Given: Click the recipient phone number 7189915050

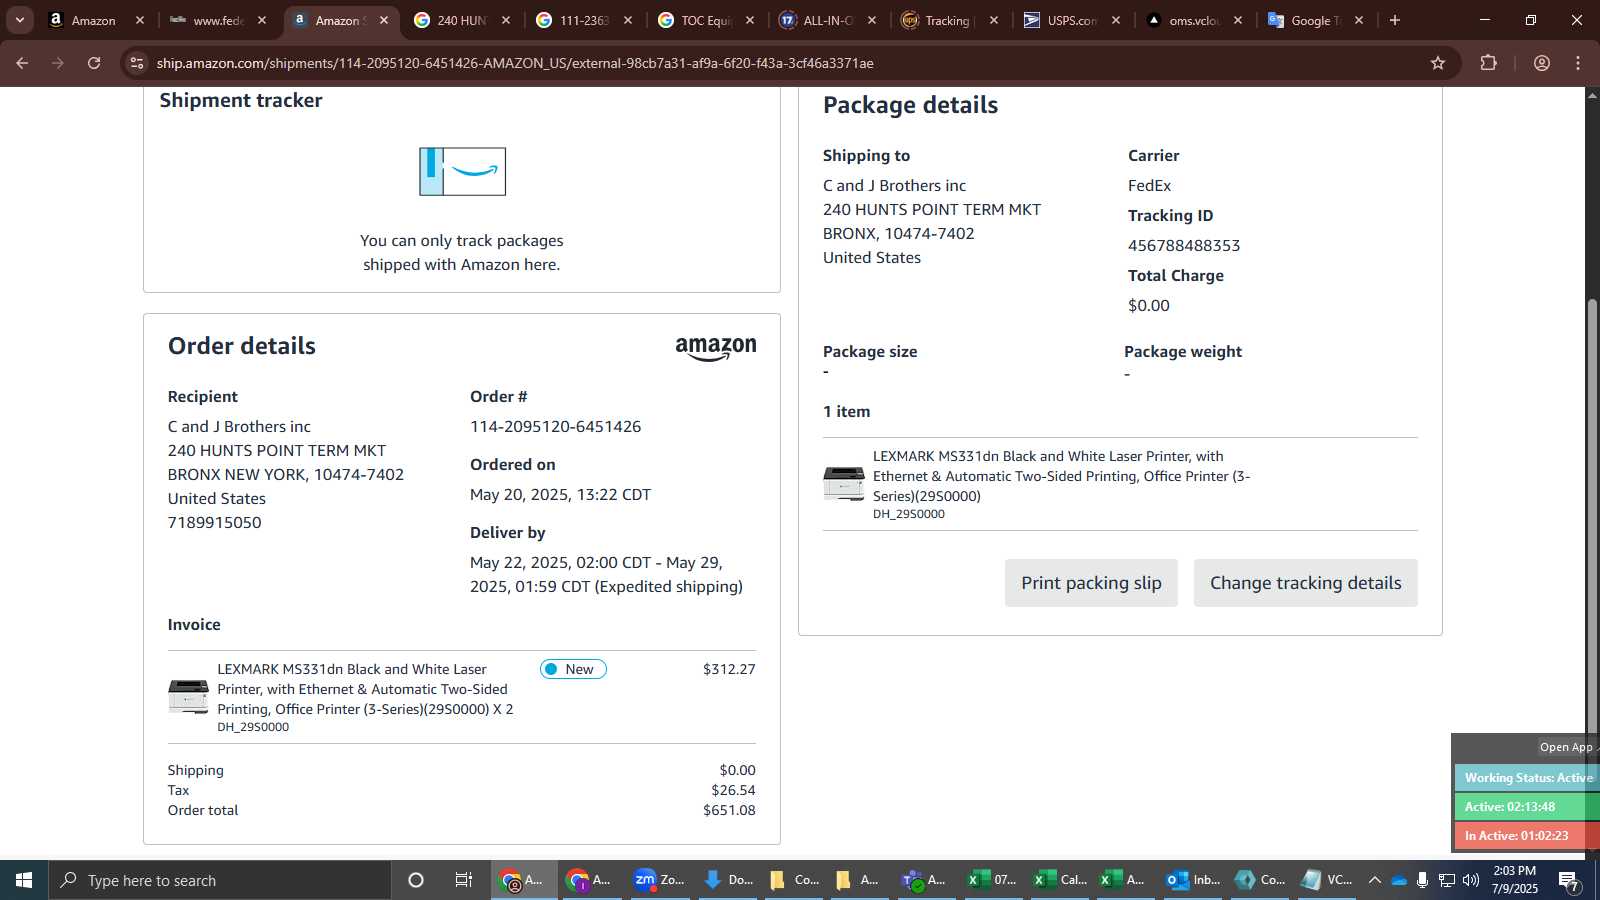Looking at the screenshot, I should (x=215, y=523).
